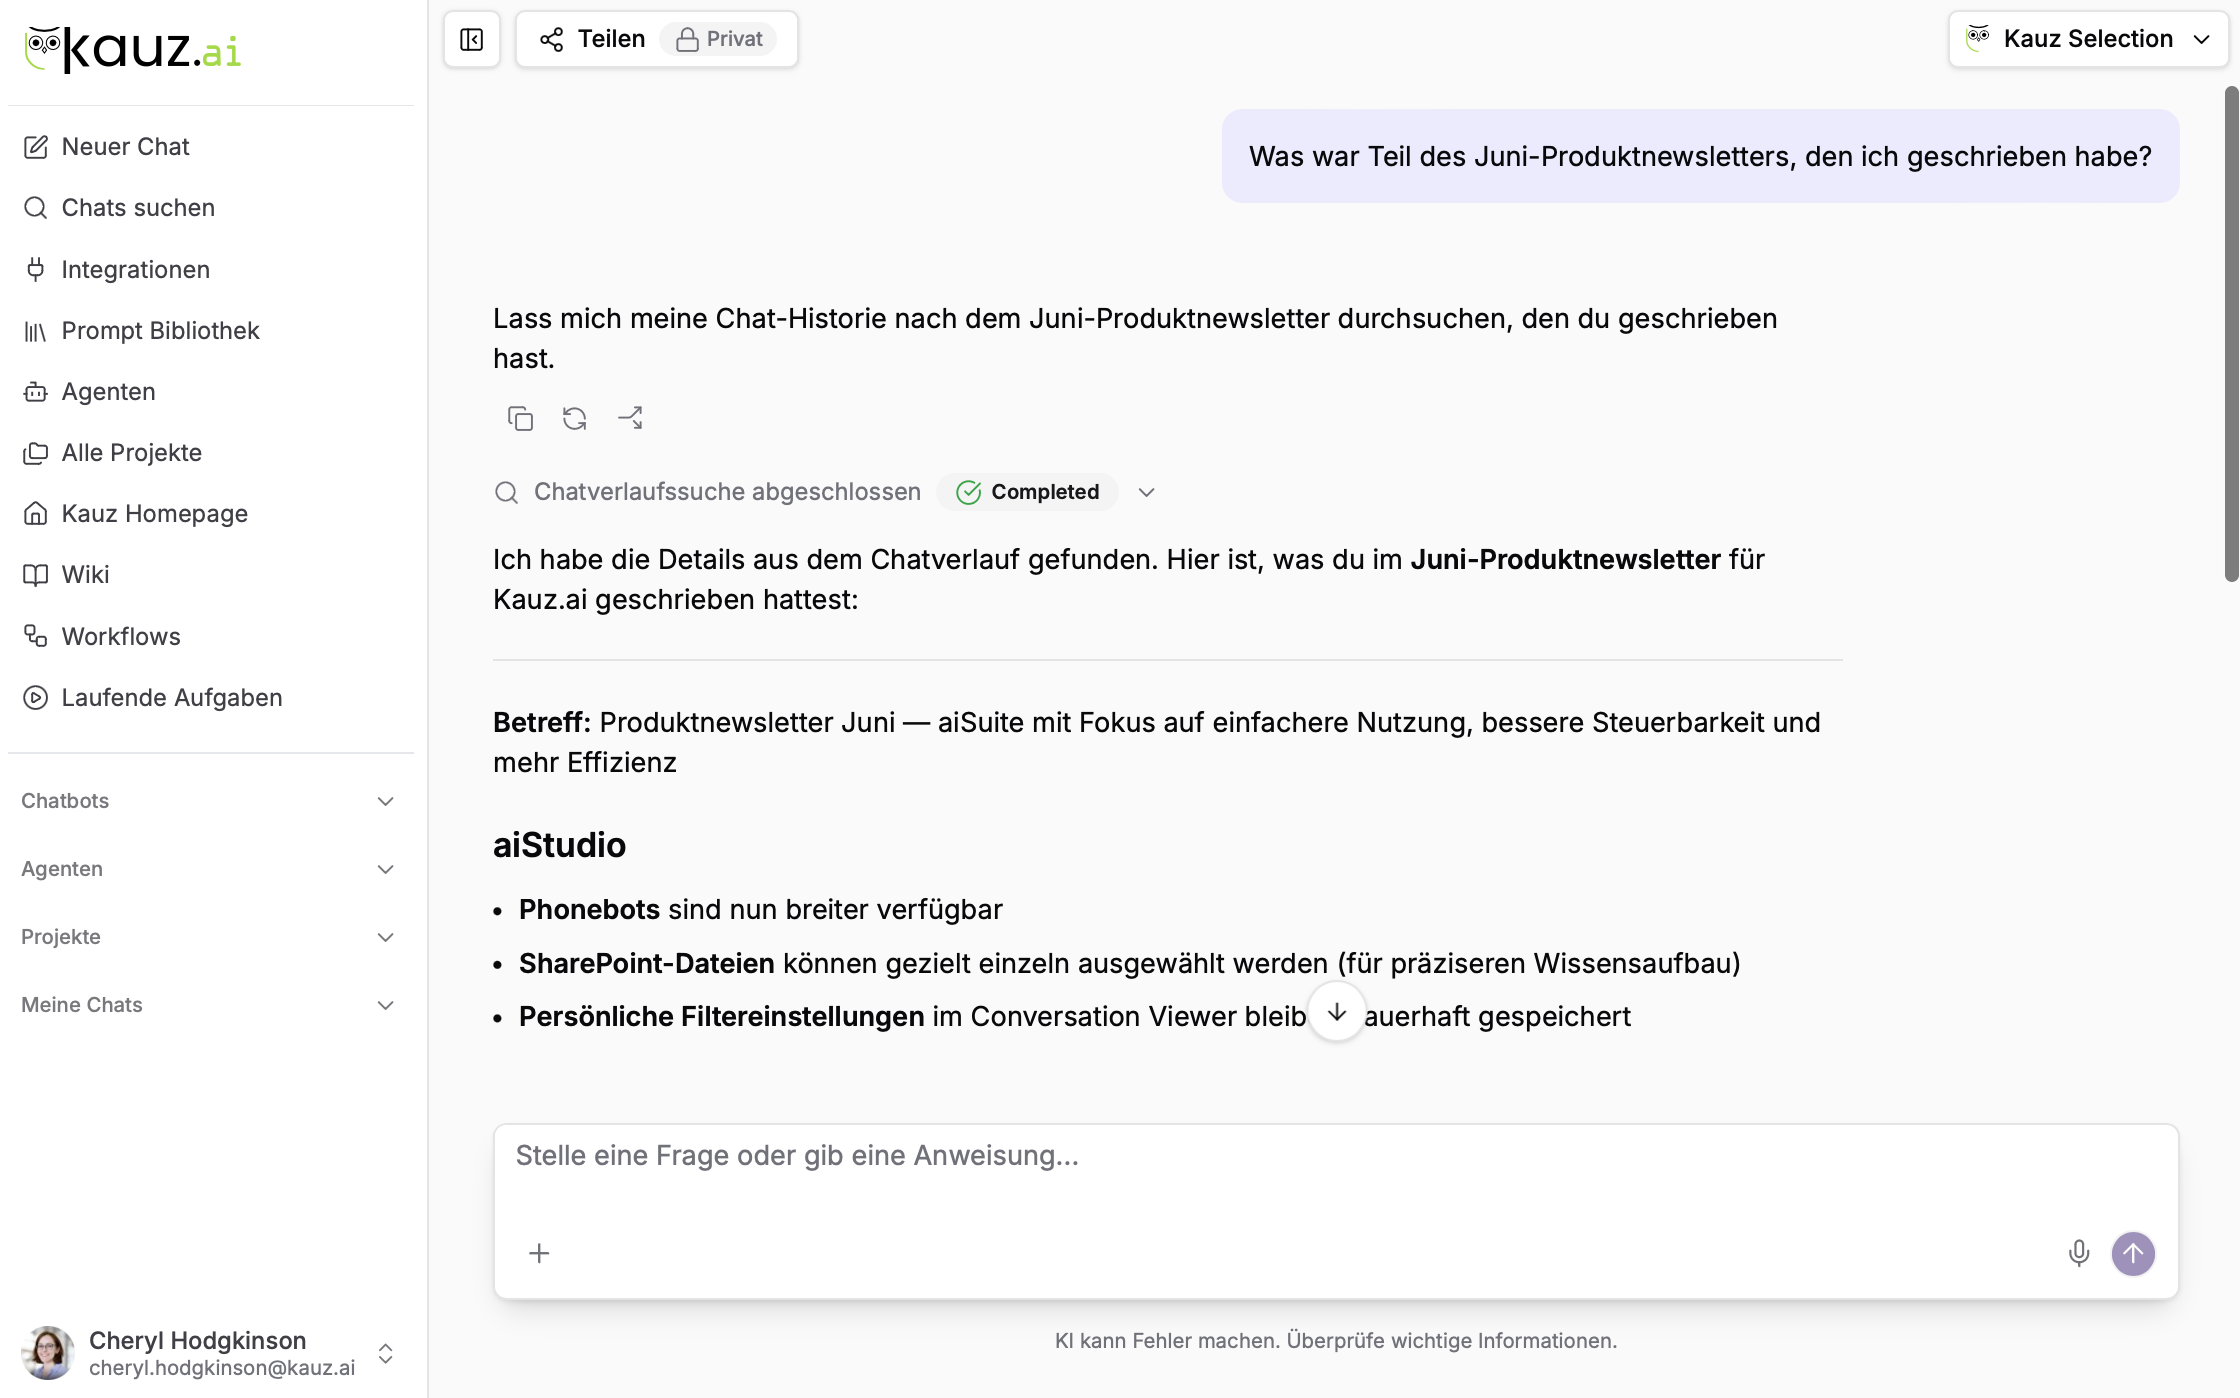Viewport: 2240px width, 1398px height.
Task: Copy the assistant's response
Action: tap(520, 418)
